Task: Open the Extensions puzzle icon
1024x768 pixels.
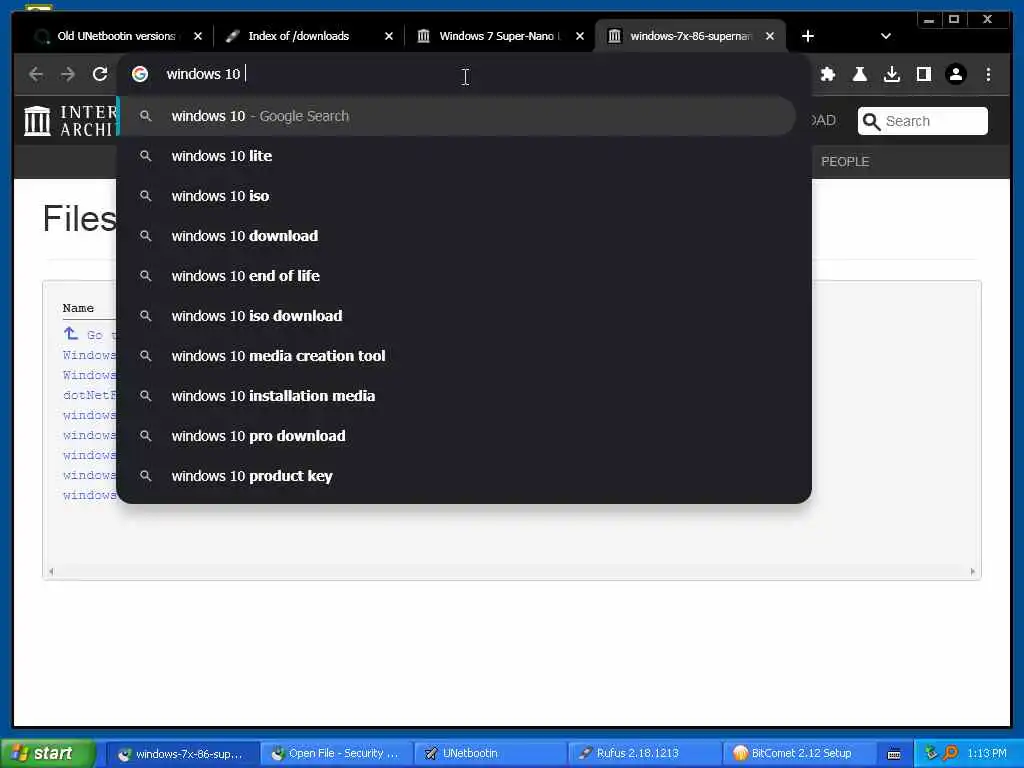Action: pyautogui.click(x=828, y=74)
